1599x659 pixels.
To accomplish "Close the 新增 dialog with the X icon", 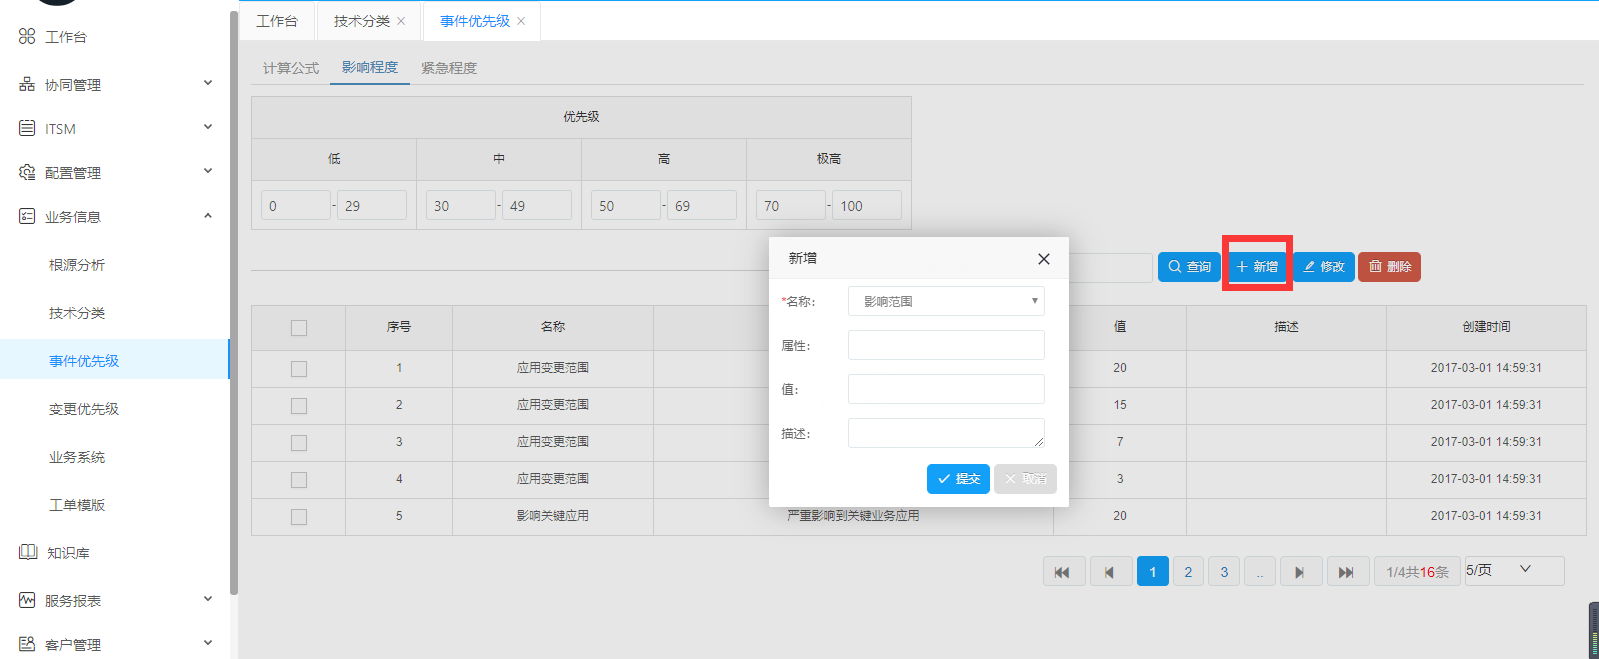I will pyautogui.click(x=1043, y=259).
